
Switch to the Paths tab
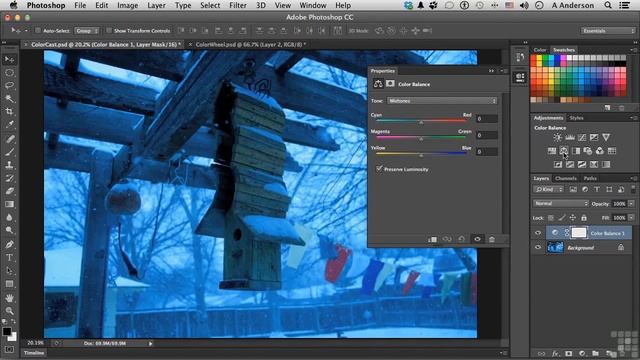[x=590, y=178]
